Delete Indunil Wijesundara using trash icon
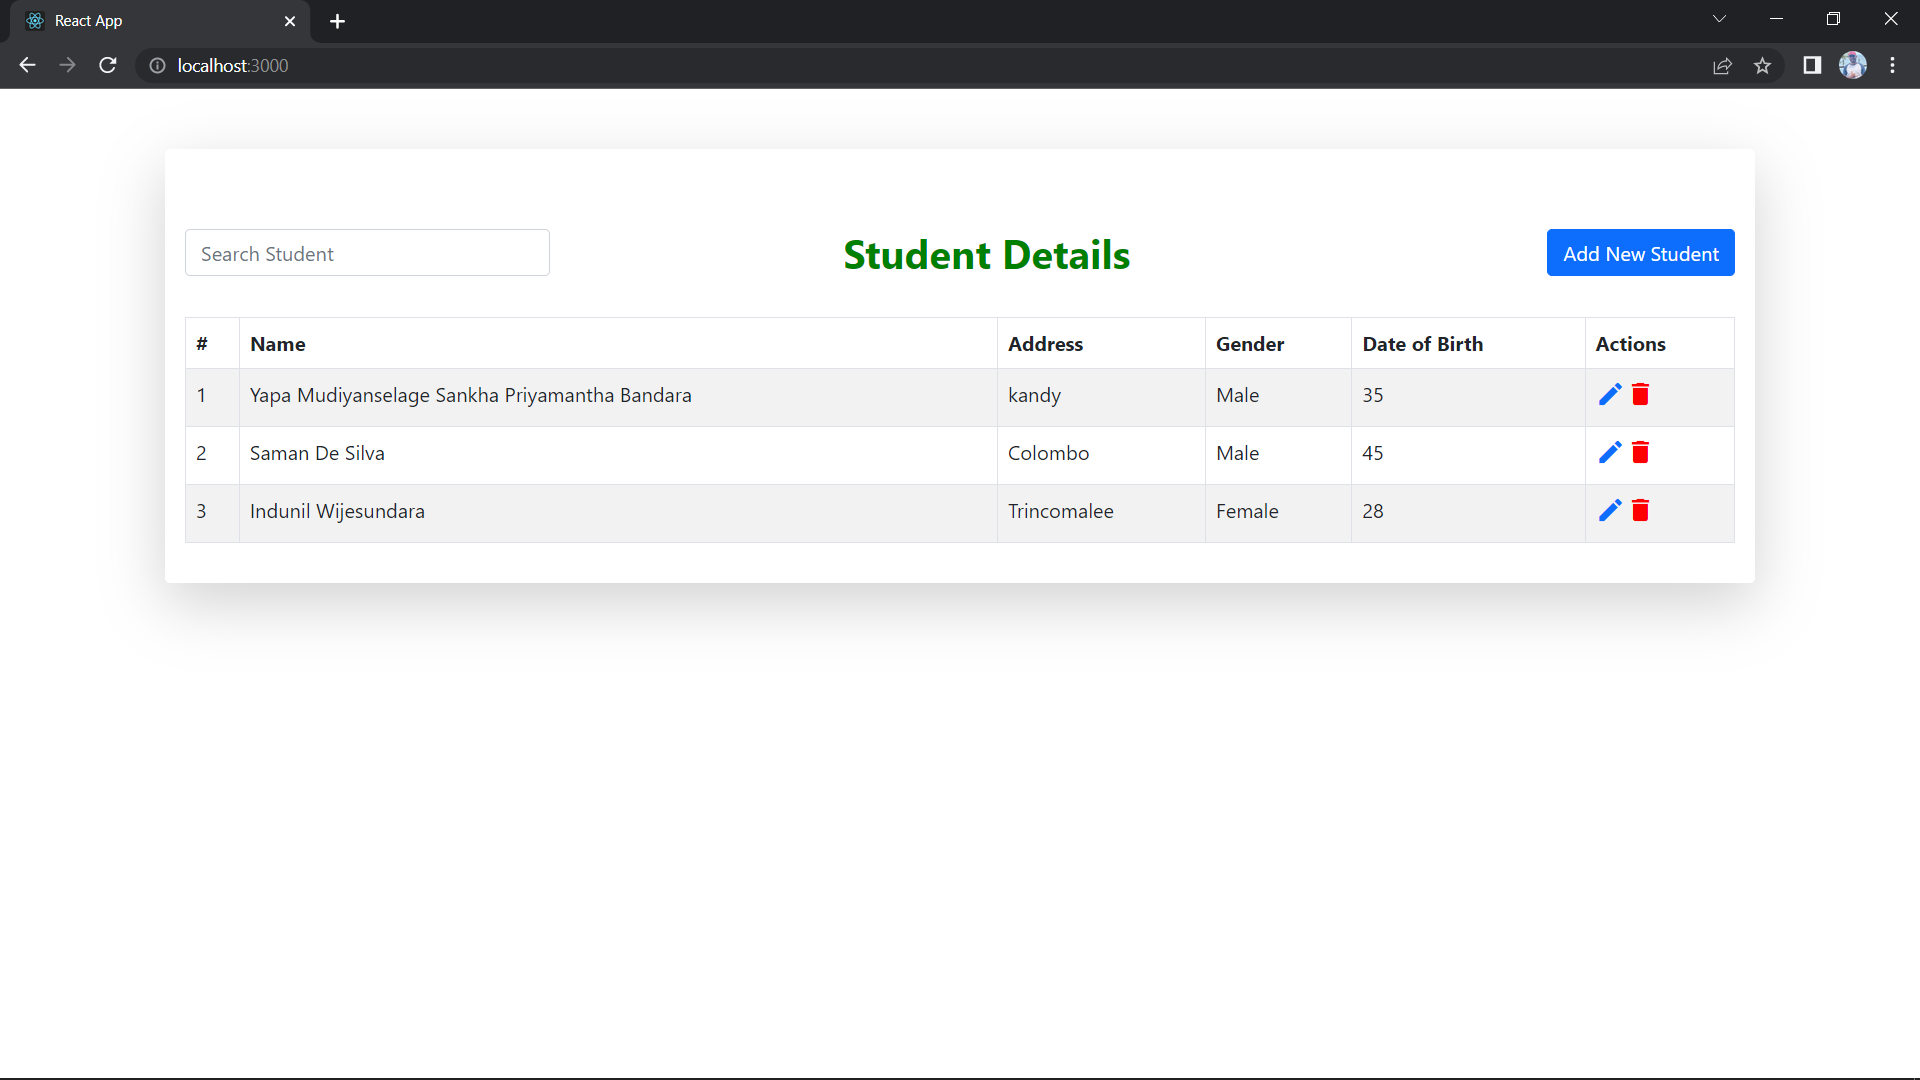1920x1080 pixels. click(x=1639, y=510)
